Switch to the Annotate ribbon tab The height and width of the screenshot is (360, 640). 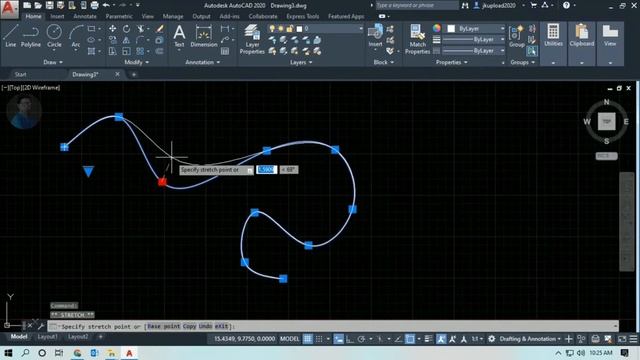85,16
